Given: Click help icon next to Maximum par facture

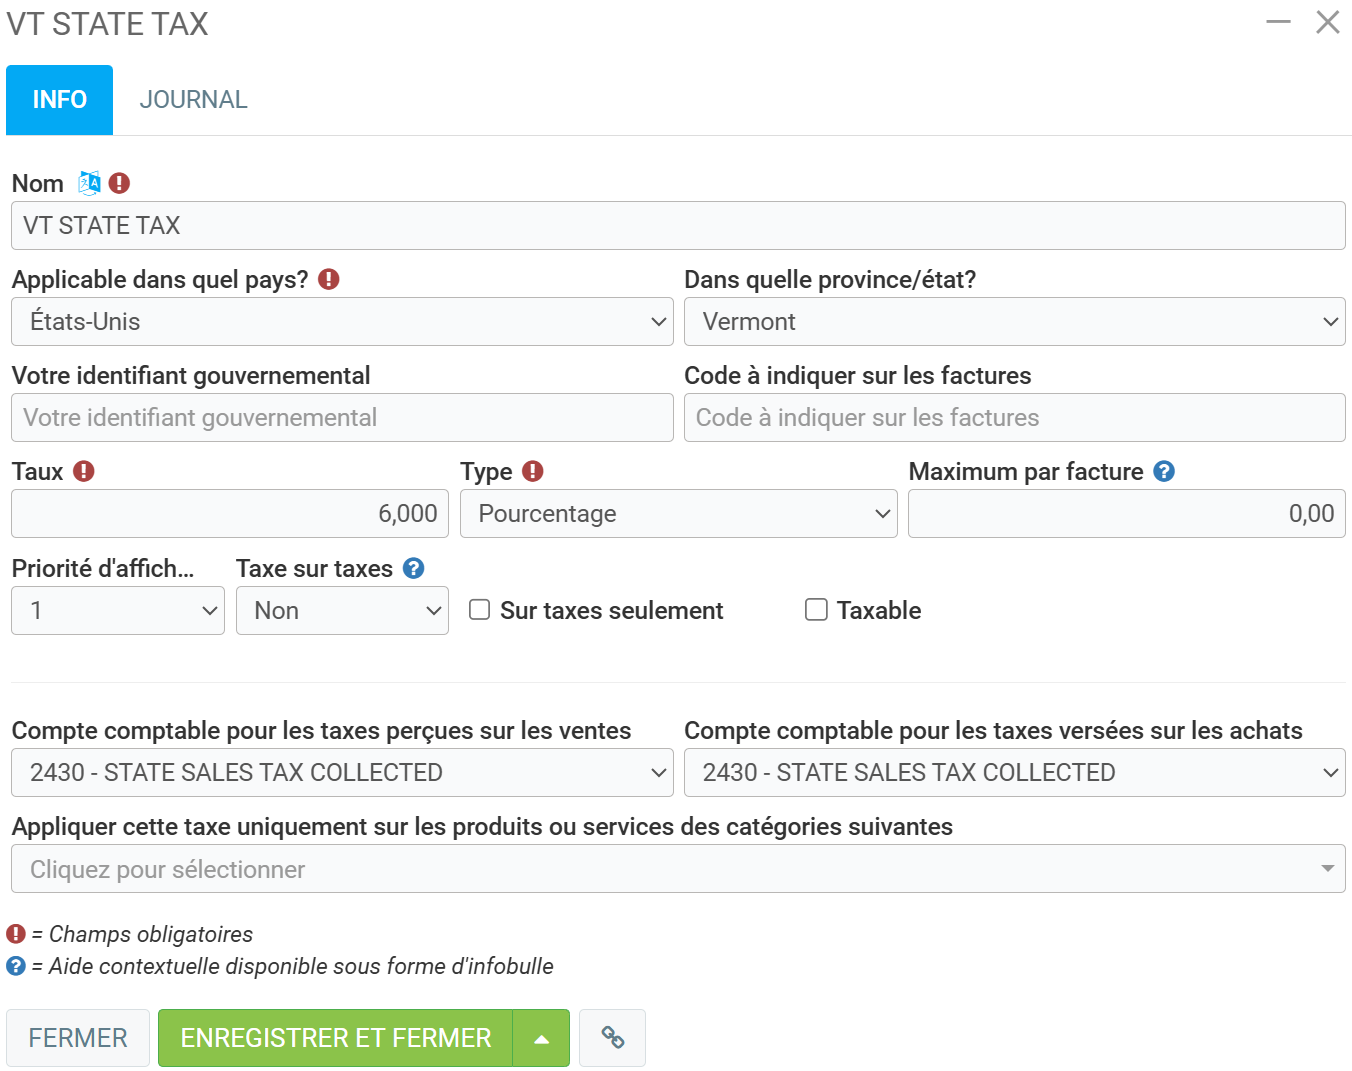Looking at the screenshot, I should tap(1164, 471).
